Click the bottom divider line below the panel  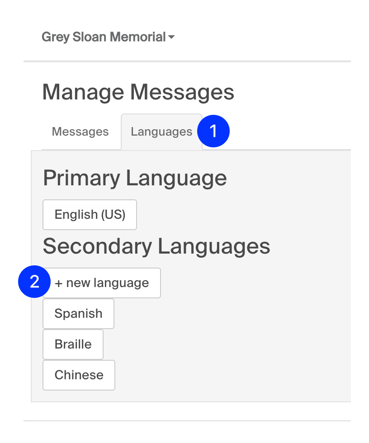coord(187,421)
